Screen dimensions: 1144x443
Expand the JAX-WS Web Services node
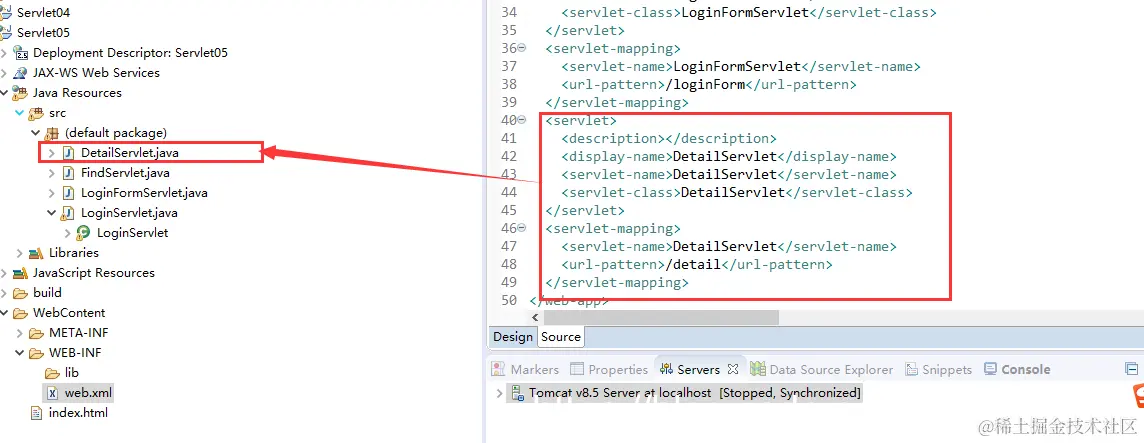pos(4,73)
